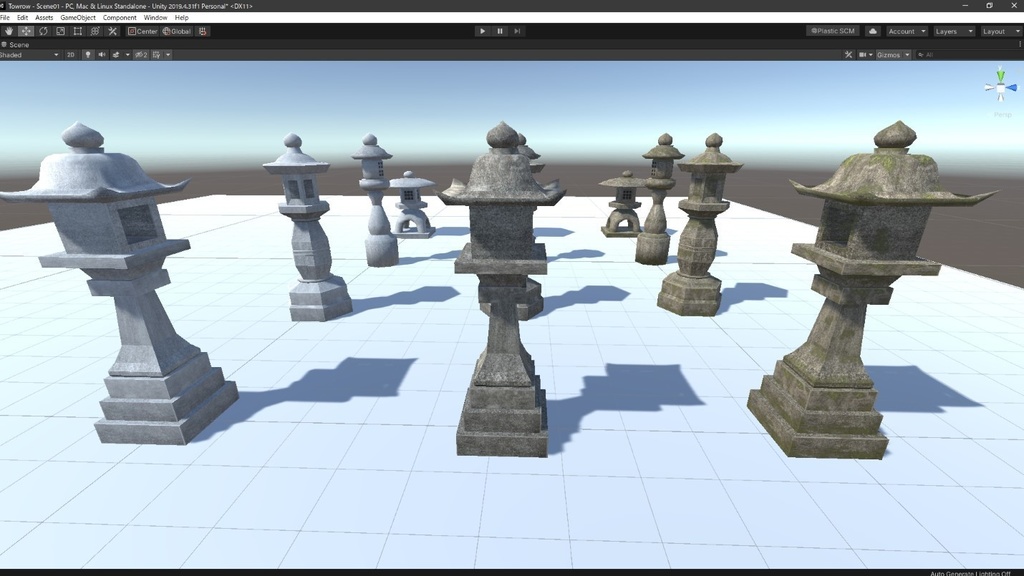Minimize the Unity window
1024x576 pixels.
tap(965, 5)
